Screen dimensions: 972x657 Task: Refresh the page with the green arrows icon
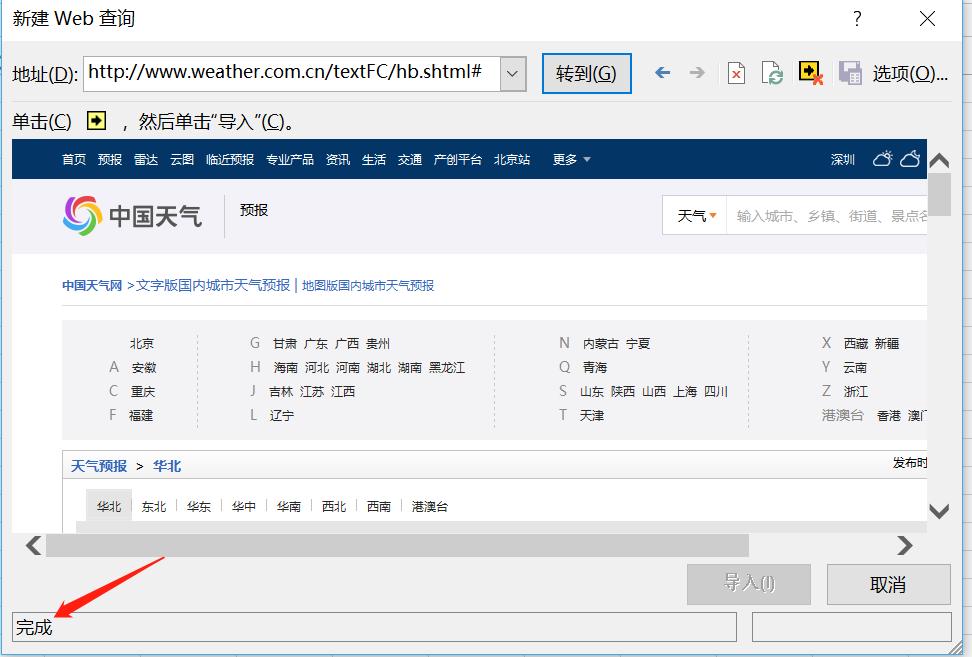click(772, 72)
